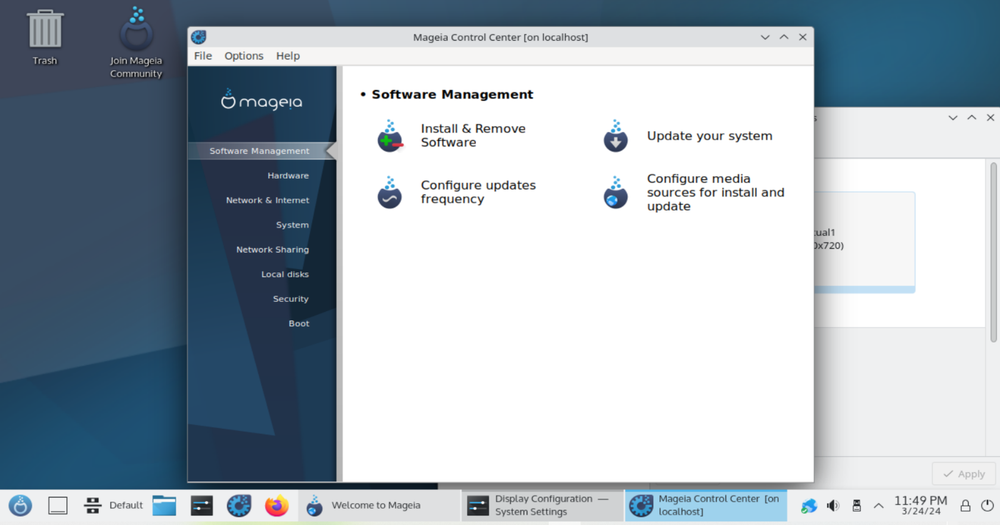Maximize the Mageia Control Center window
Image resolution: width=1000 pixels, height=525 pixels.
tap(784, 37)
